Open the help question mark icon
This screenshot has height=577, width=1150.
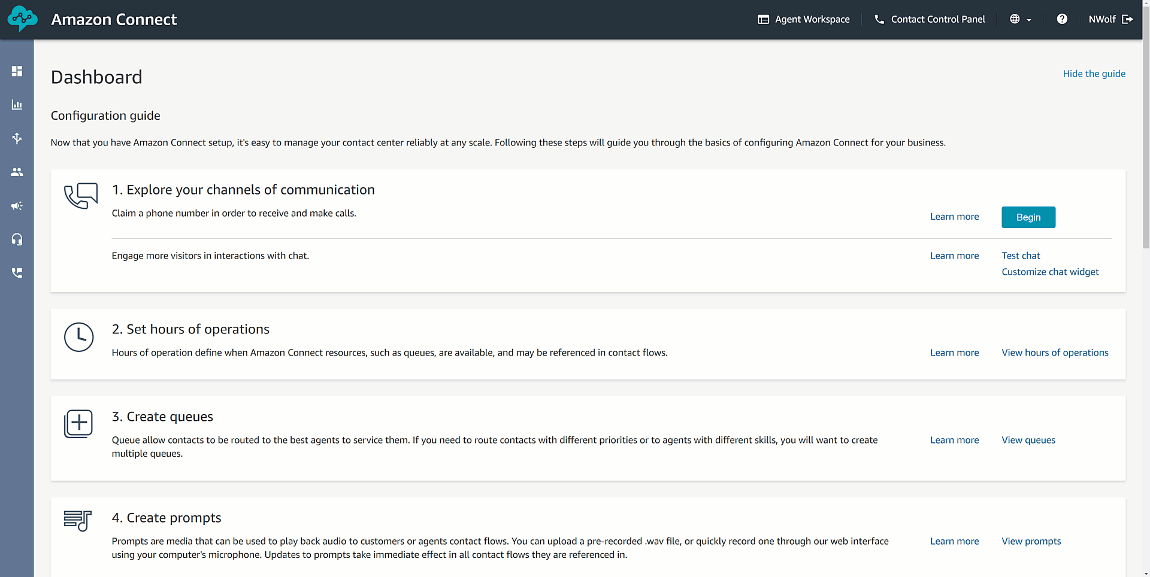click(1062, 19)
